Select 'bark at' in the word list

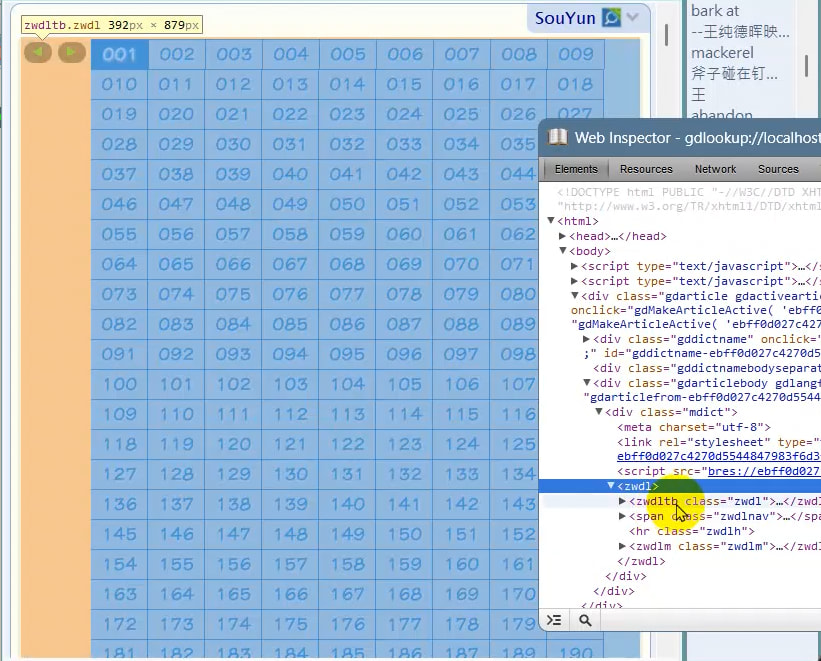pyautogui.click(x=715, y=10)
